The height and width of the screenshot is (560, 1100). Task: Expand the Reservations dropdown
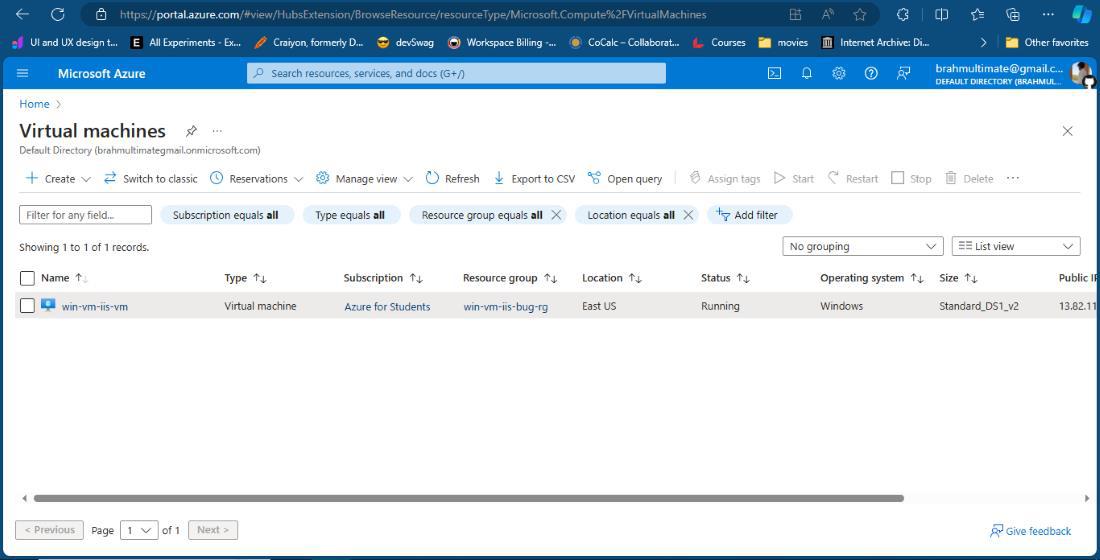(x=298, y=179)
